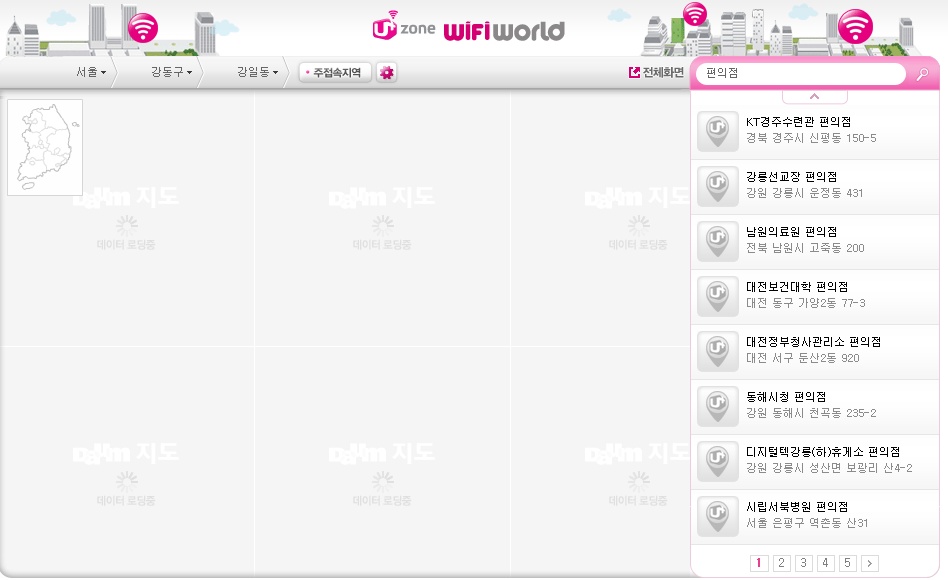
Task: Open the pink gear settings icon
Action: [386, 73]
